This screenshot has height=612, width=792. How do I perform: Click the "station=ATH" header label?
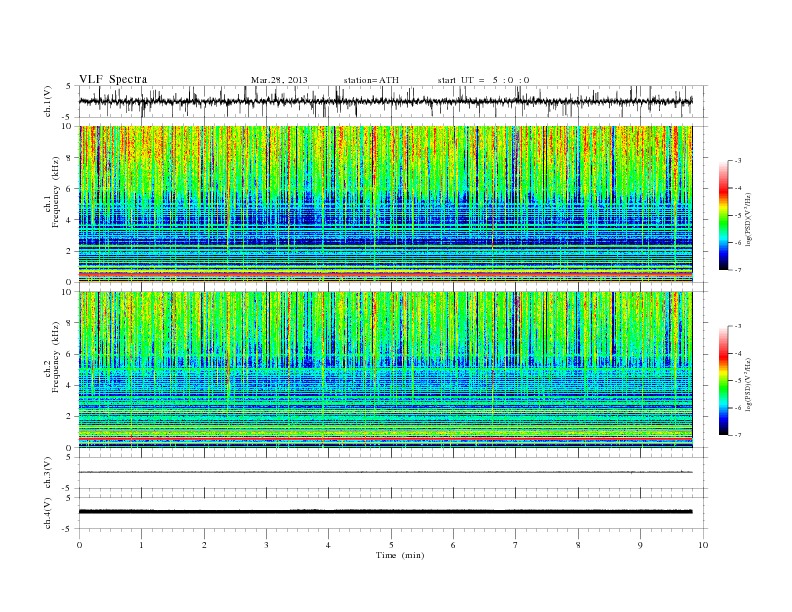[x=371, y=80]
